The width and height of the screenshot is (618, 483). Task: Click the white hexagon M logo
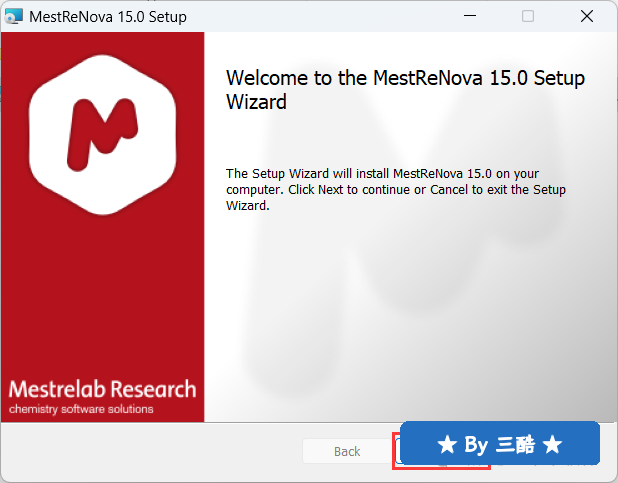102,135
